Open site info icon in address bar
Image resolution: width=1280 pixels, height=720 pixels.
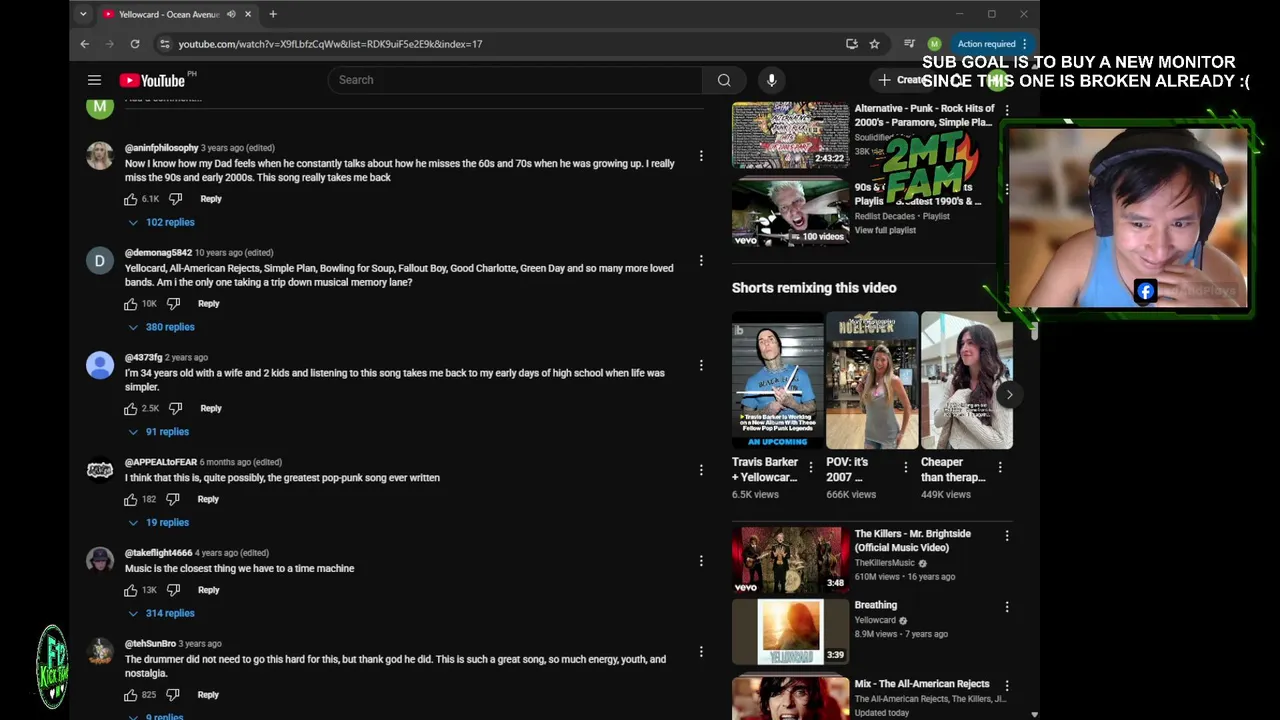(164, 44)
